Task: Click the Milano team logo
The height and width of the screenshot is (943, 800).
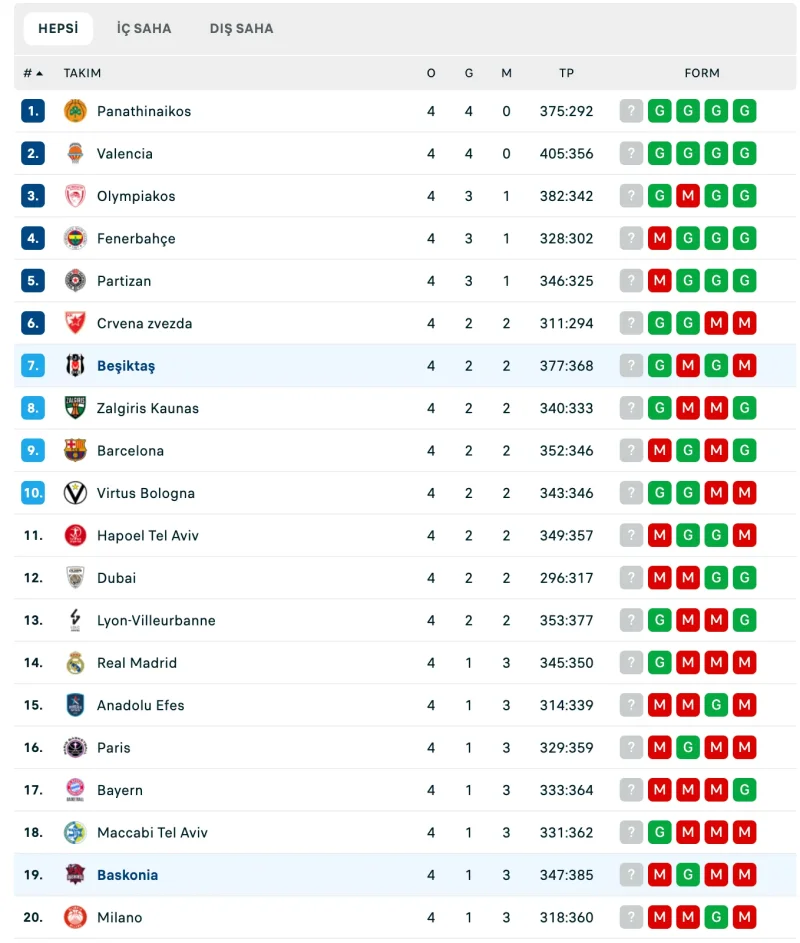Action: tap(75, 917)
